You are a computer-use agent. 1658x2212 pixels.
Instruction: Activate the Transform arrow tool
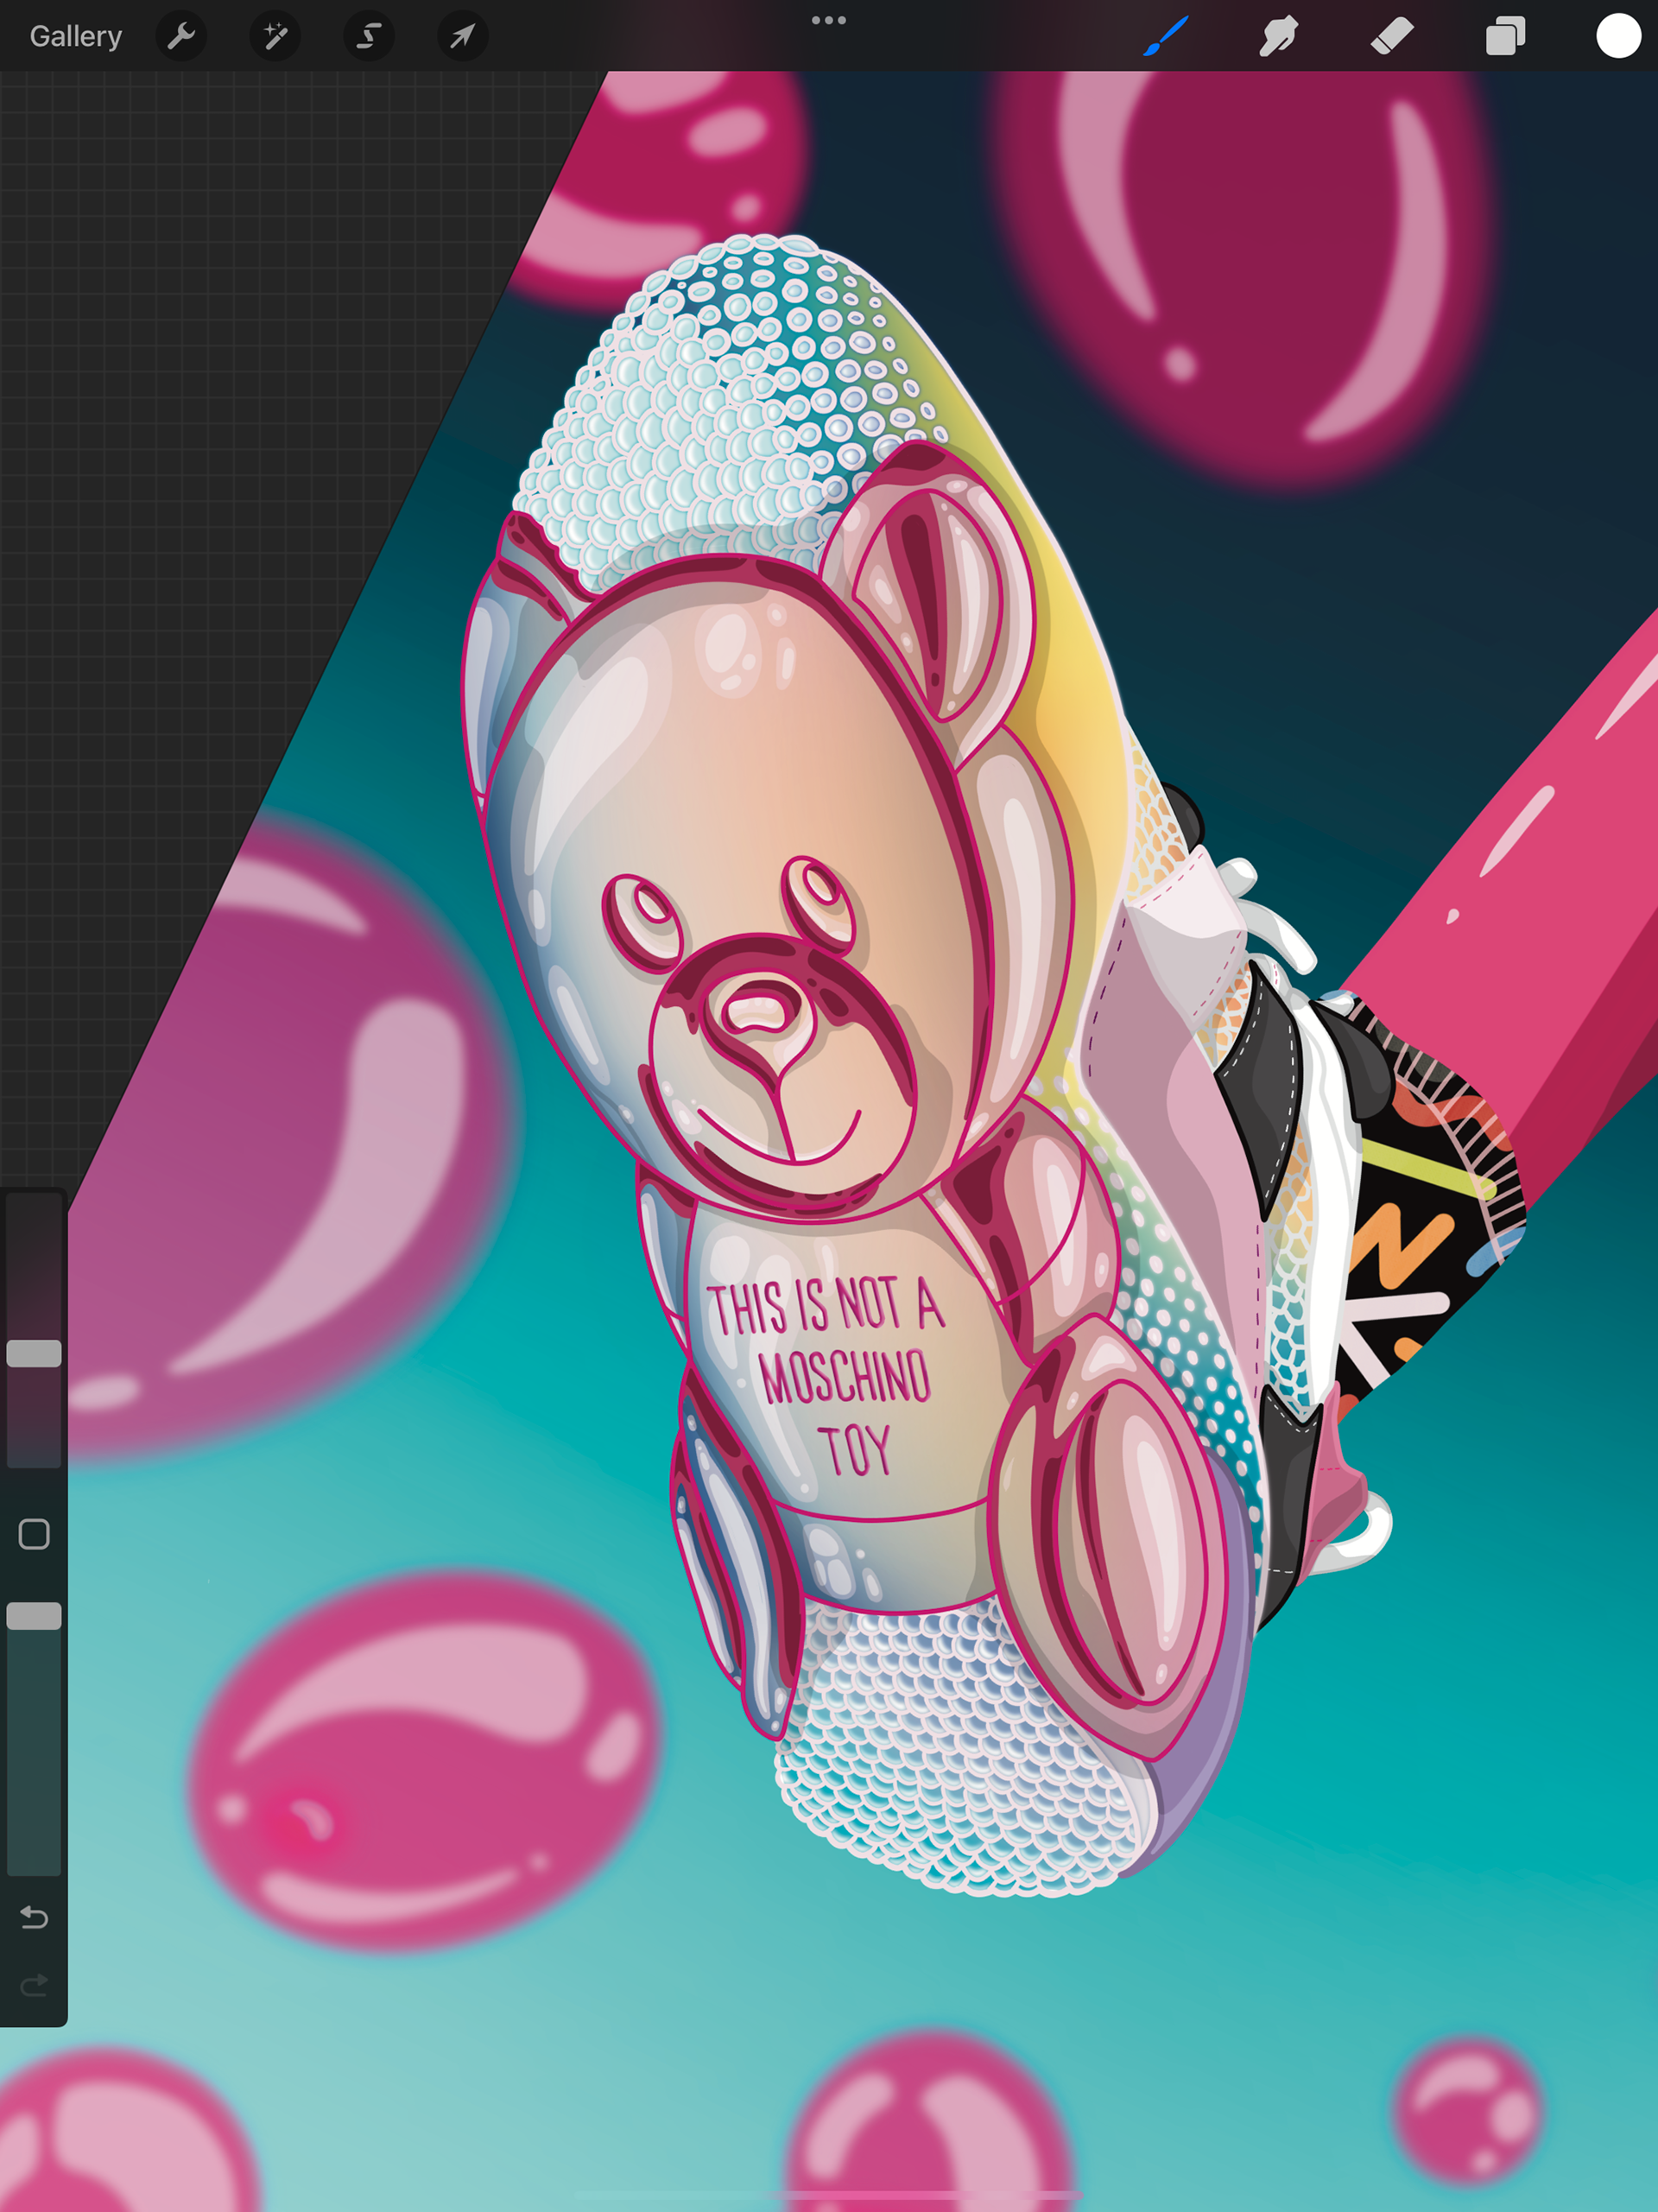coord(462,37)
